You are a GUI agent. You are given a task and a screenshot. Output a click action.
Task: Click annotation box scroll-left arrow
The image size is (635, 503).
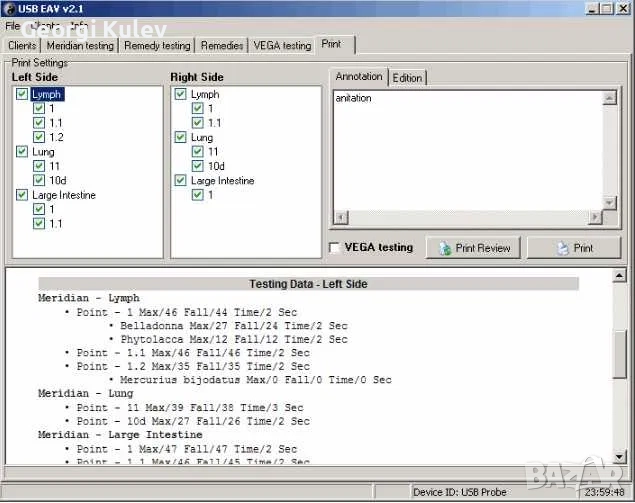340,217
